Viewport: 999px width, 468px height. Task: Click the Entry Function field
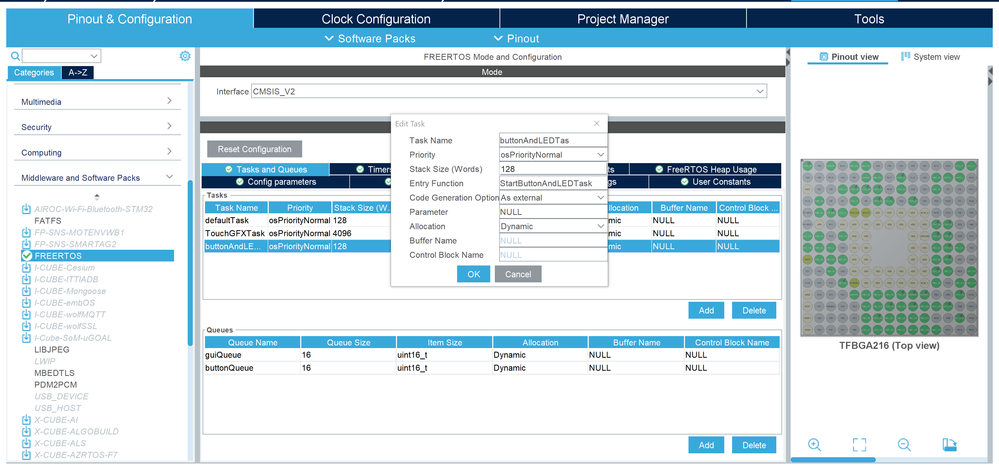552,183
